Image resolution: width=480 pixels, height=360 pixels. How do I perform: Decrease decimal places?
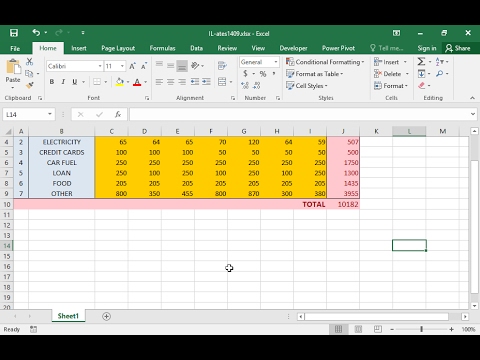coord(256,86)
